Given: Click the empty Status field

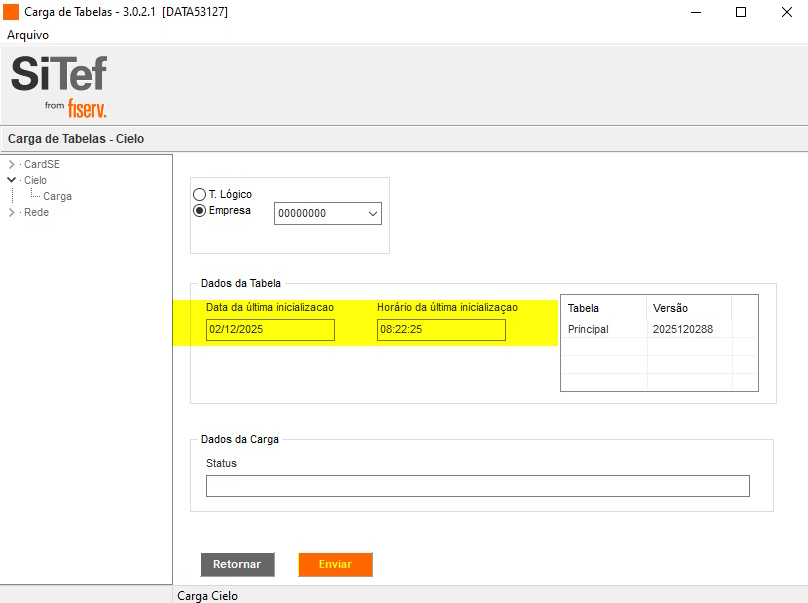Looking at the screenshot, I should point(478,486).
